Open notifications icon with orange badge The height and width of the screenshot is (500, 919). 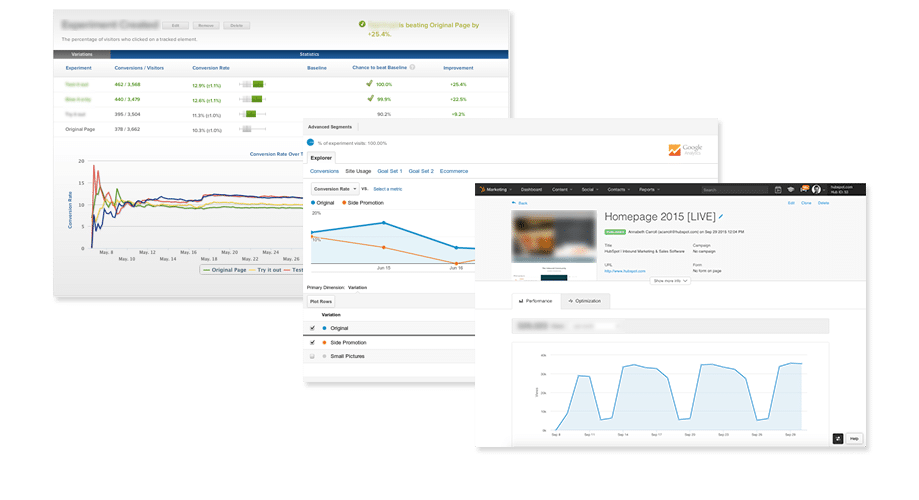point(804,189)
